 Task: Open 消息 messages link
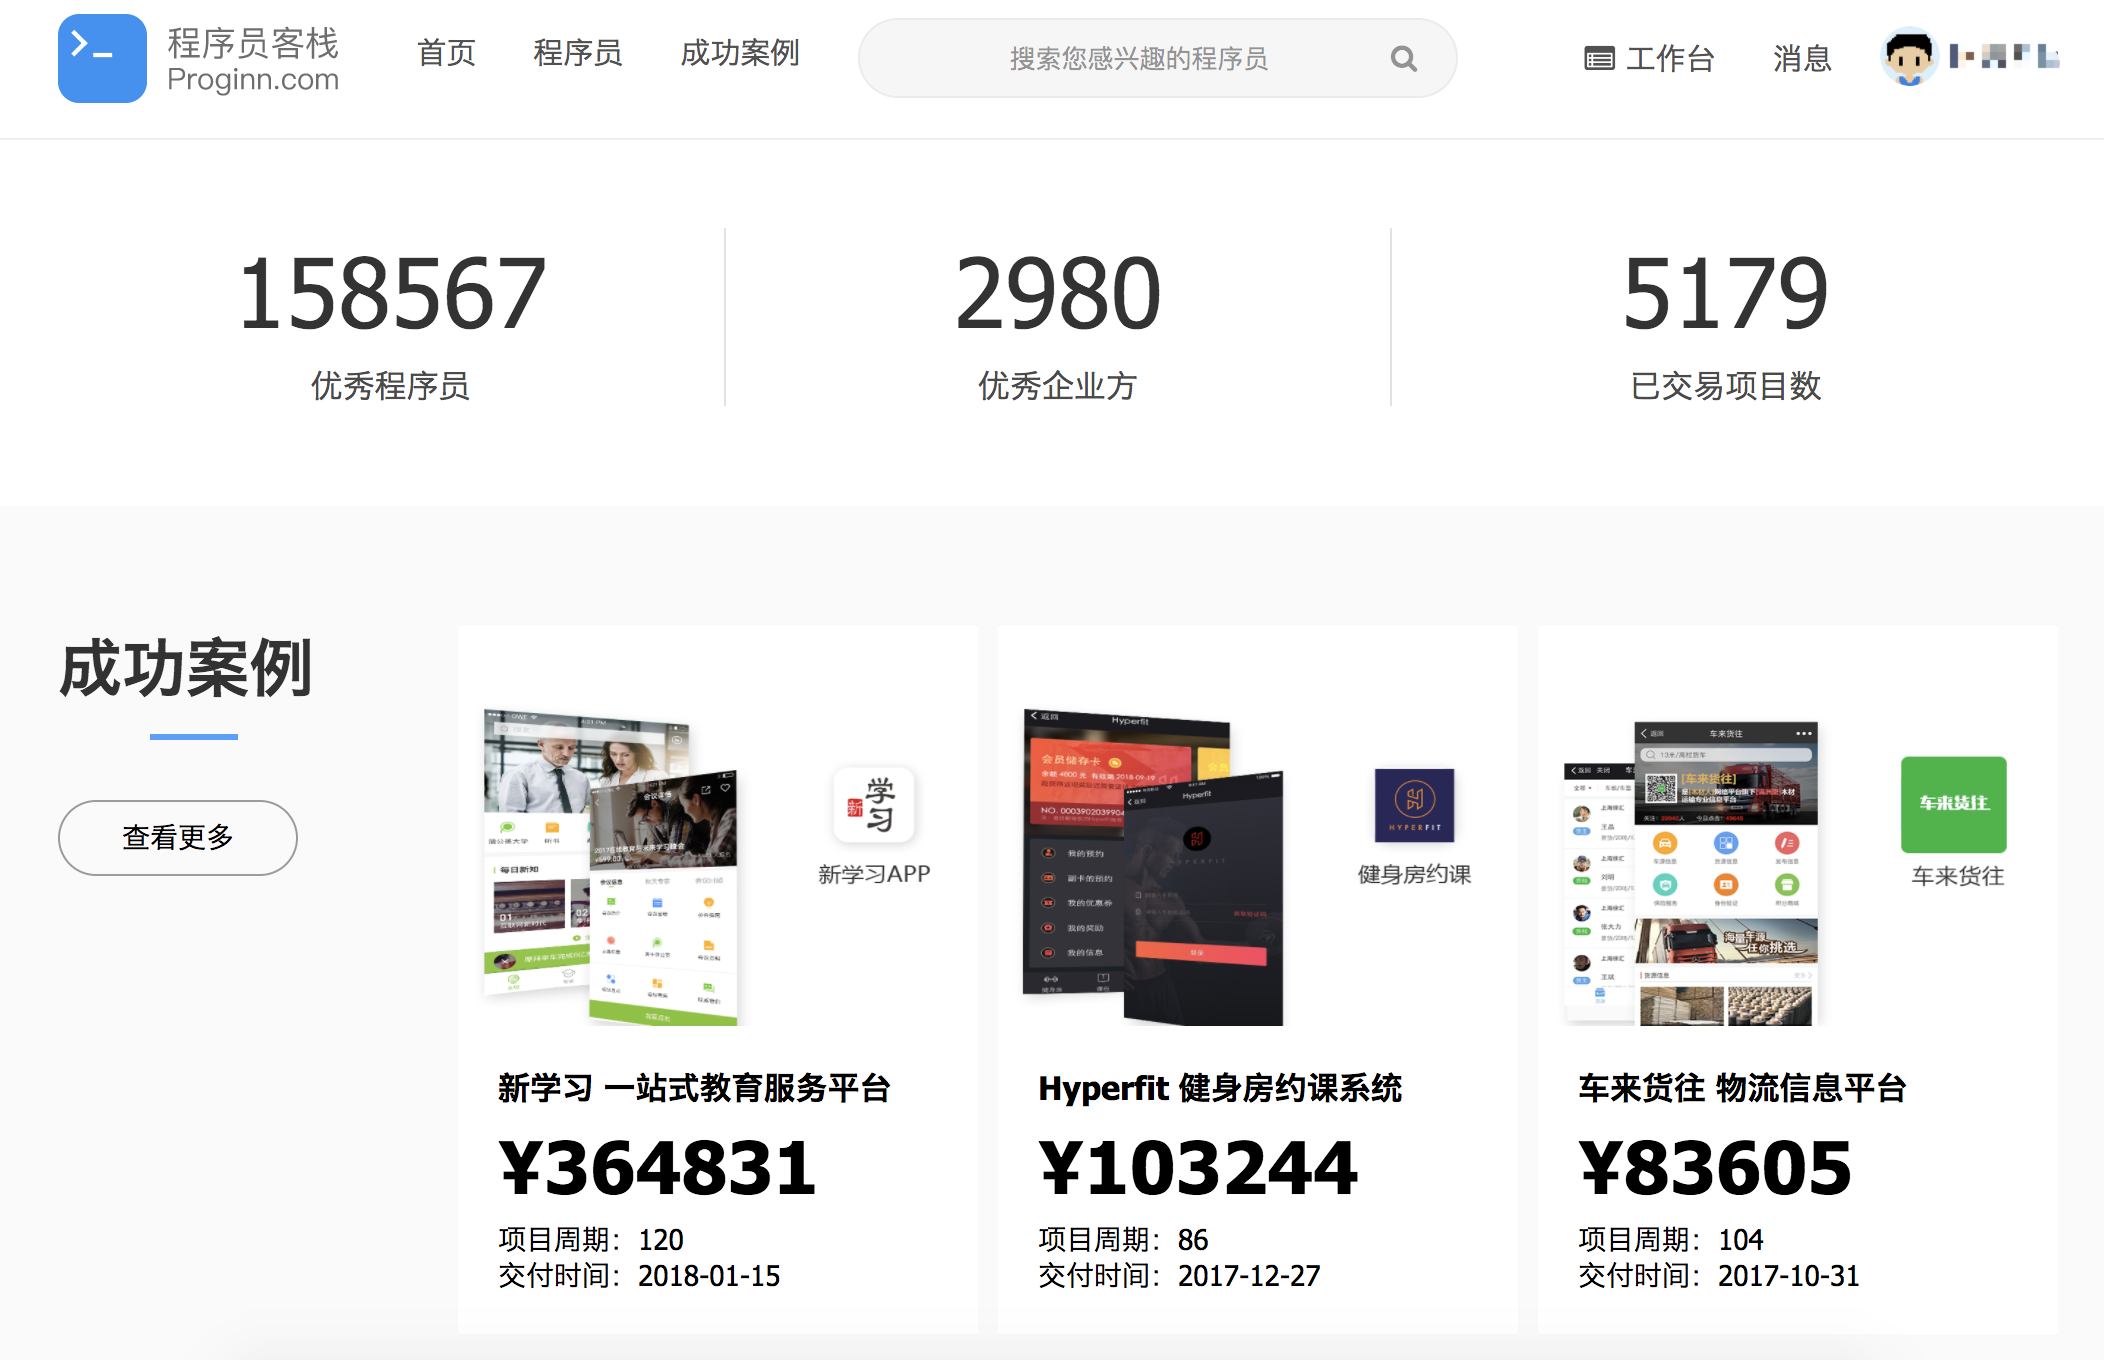1801,59
